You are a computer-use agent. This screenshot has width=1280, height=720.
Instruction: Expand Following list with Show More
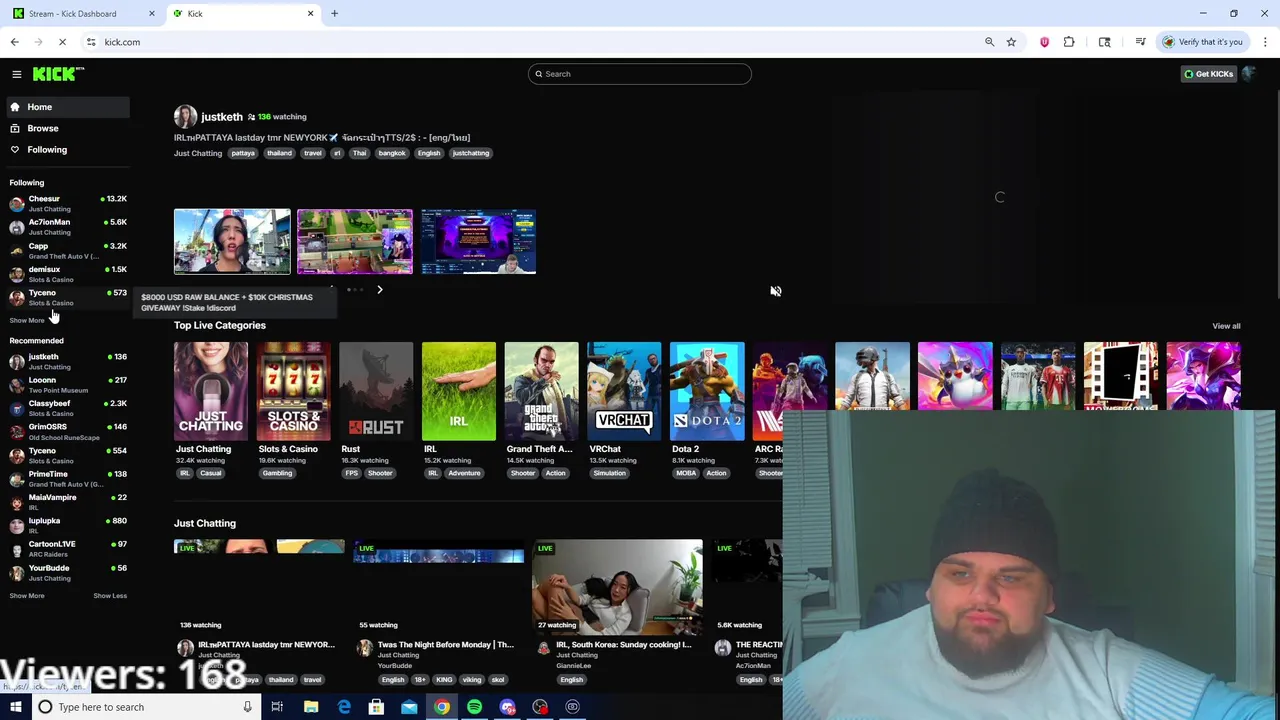27,320
